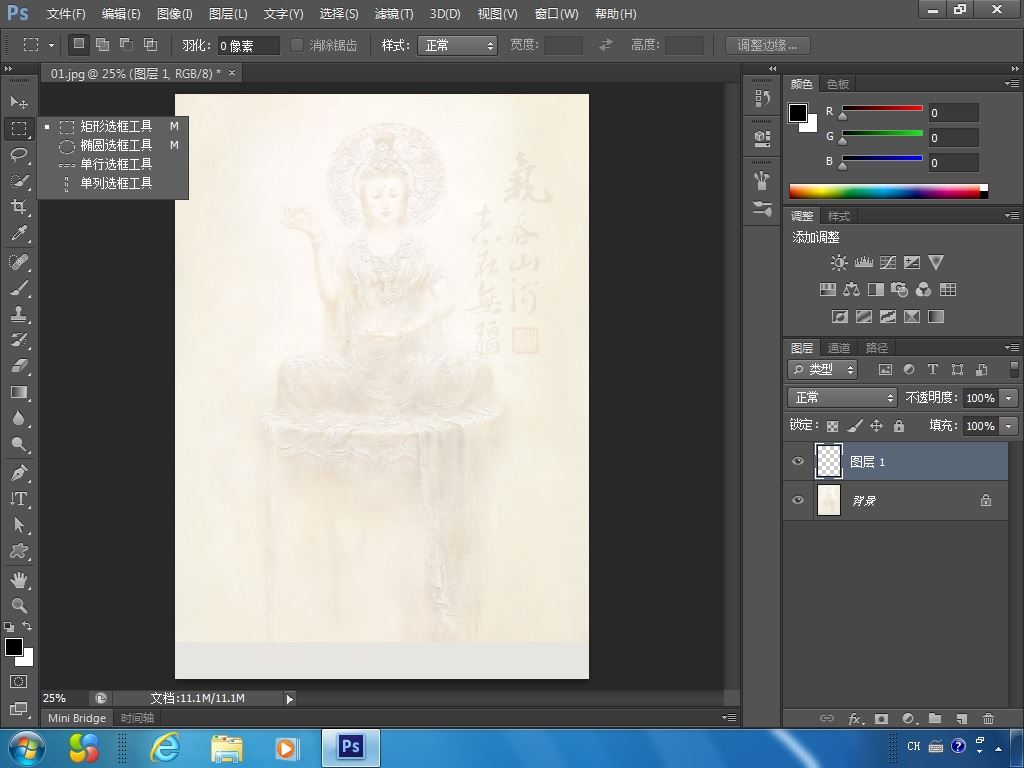Open the Mini Bridge tab
Screen dimensions: 1024x768
point(76,718)
